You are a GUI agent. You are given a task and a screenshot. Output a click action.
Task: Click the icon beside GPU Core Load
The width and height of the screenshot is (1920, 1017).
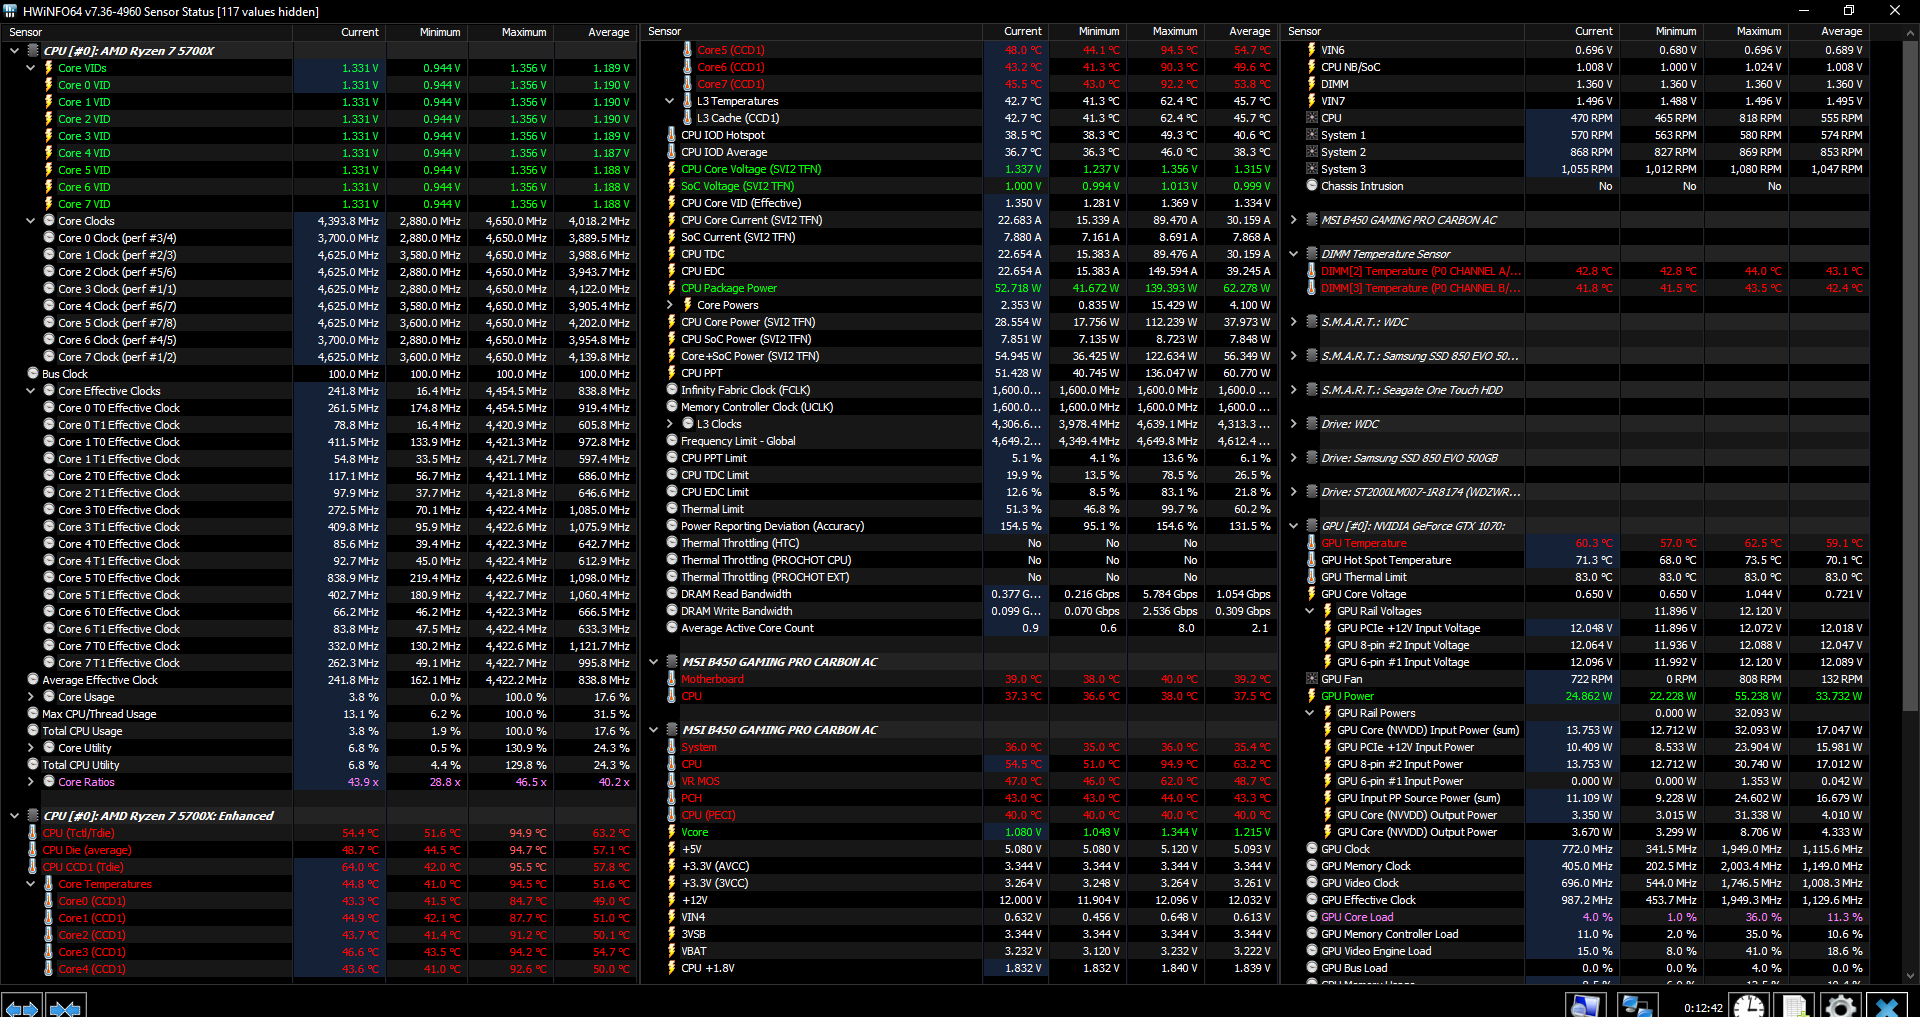pyautogui.click(x=1312, y=917)
